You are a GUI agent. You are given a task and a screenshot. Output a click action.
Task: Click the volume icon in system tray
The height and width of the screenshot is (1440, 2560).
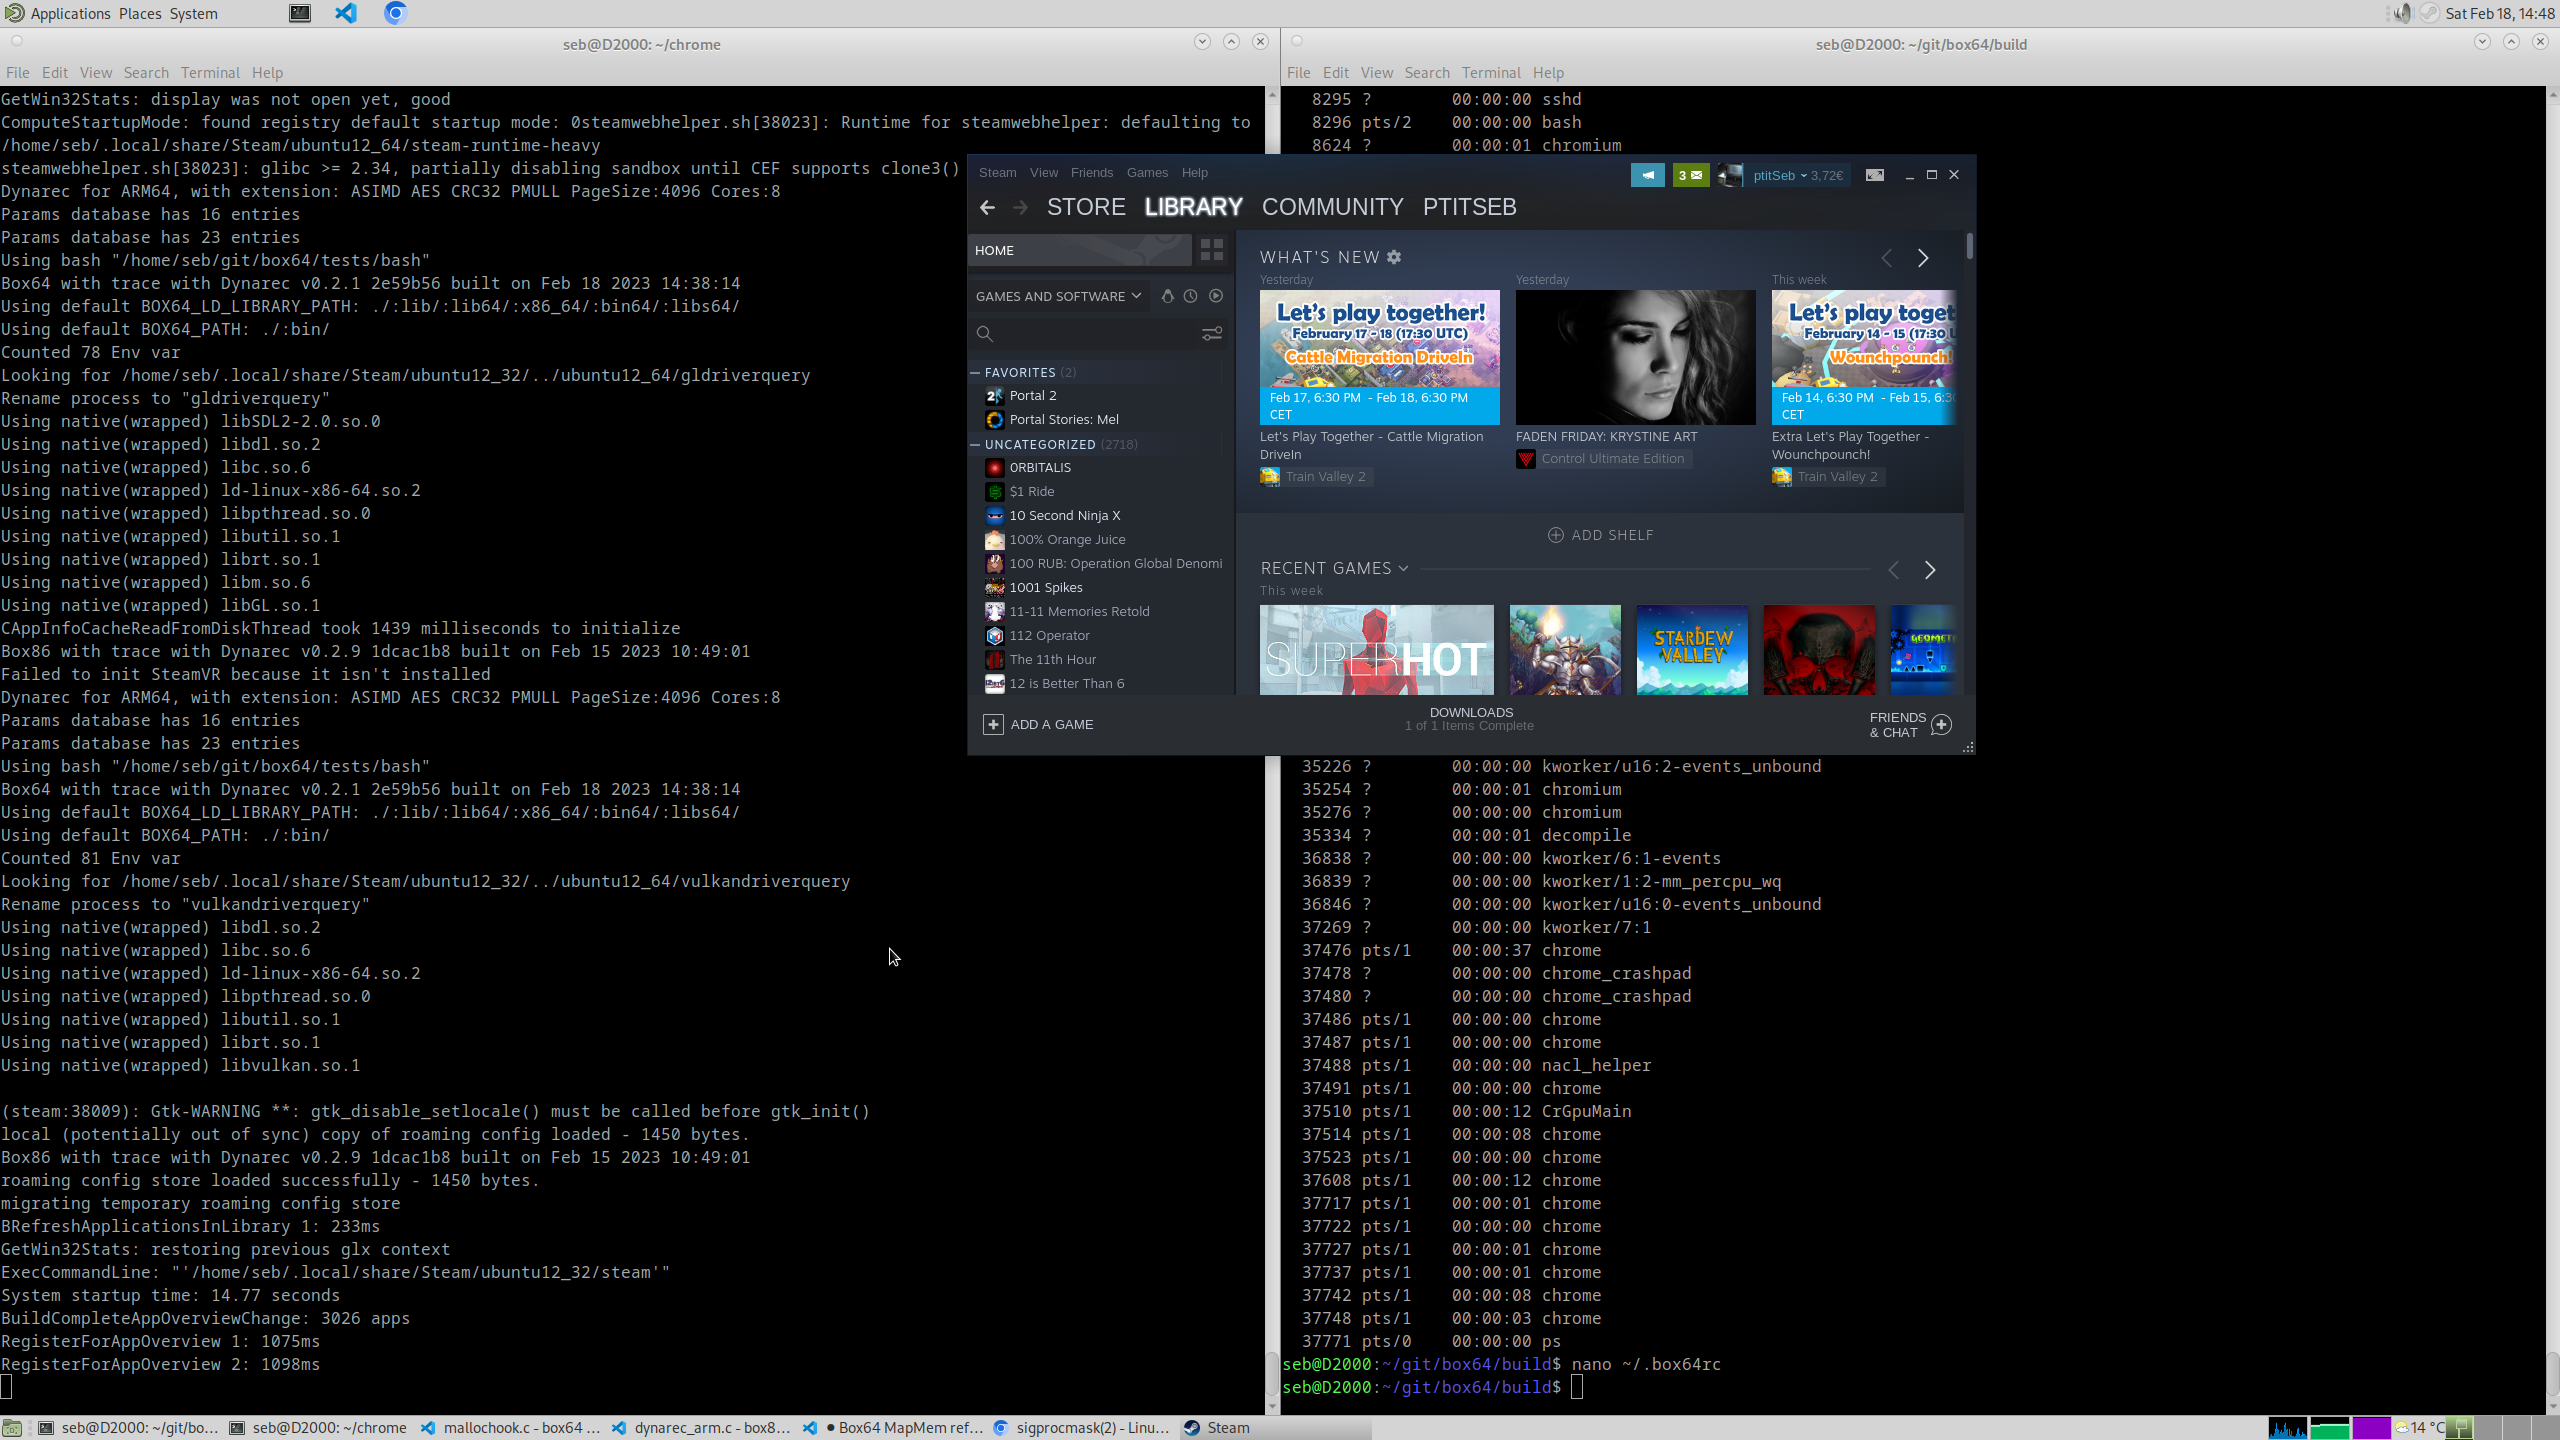pyautogui.click(x=2402, y=13)
